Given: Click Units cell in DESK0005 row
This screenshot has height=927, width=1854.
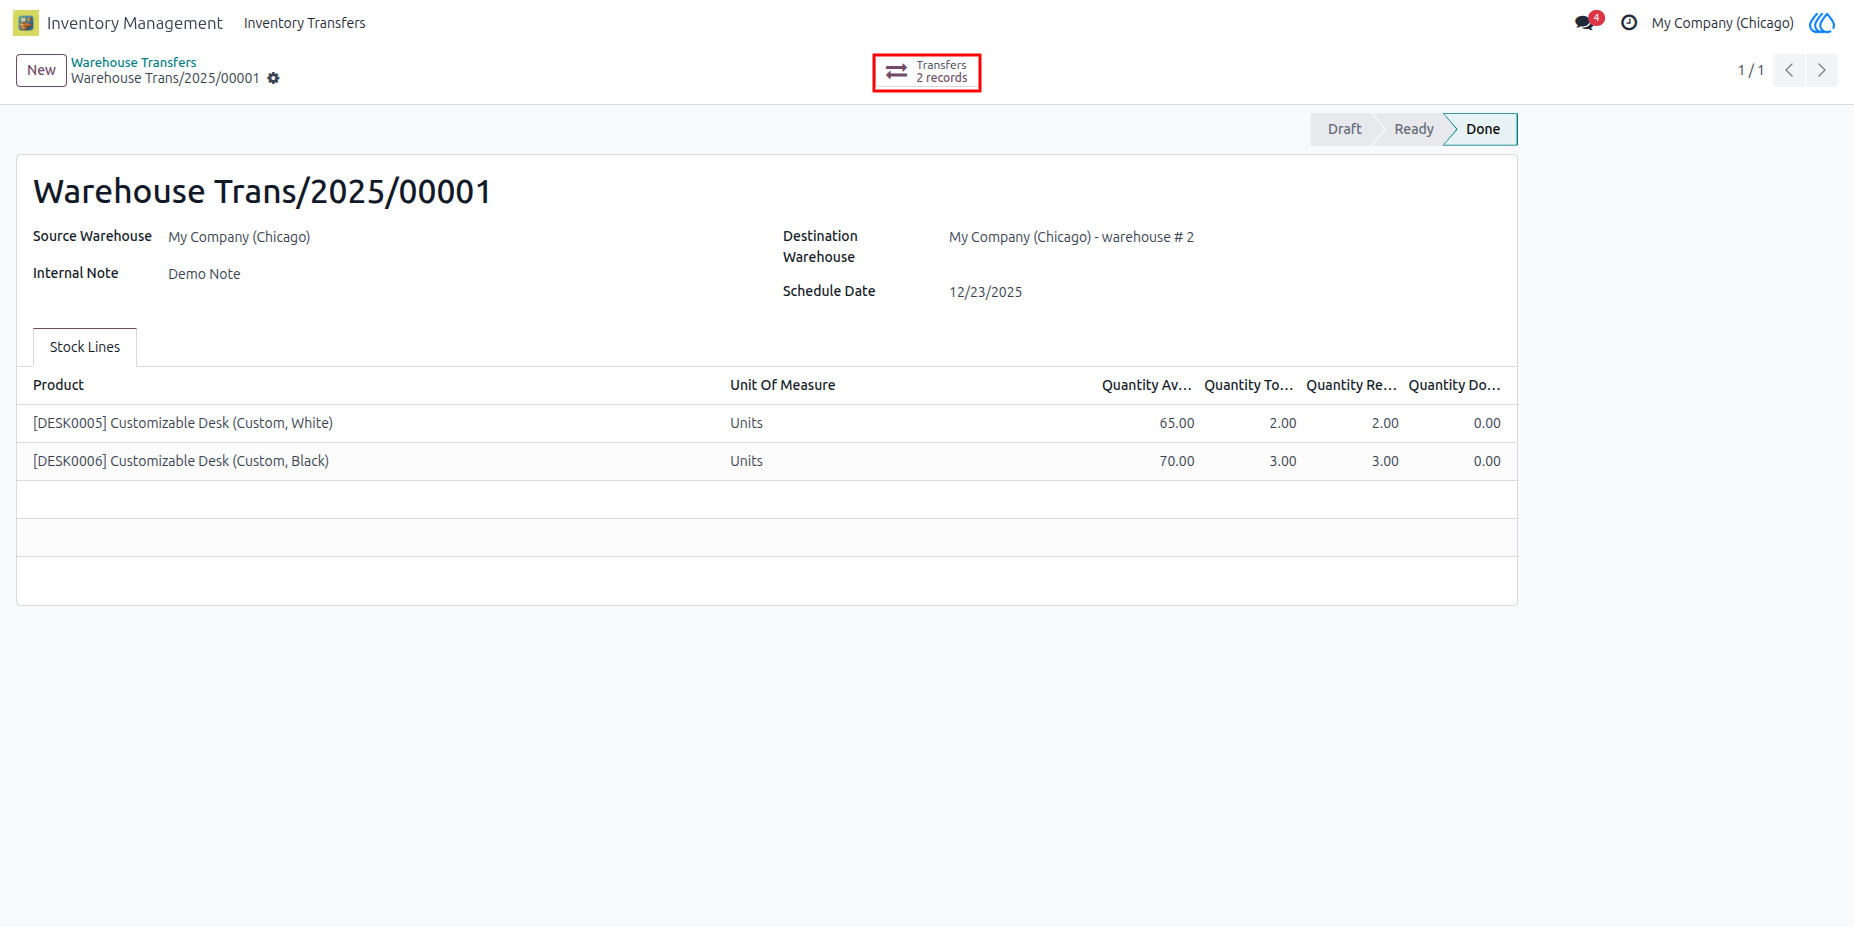Looking at the screenshot, I should coord(746,423).
